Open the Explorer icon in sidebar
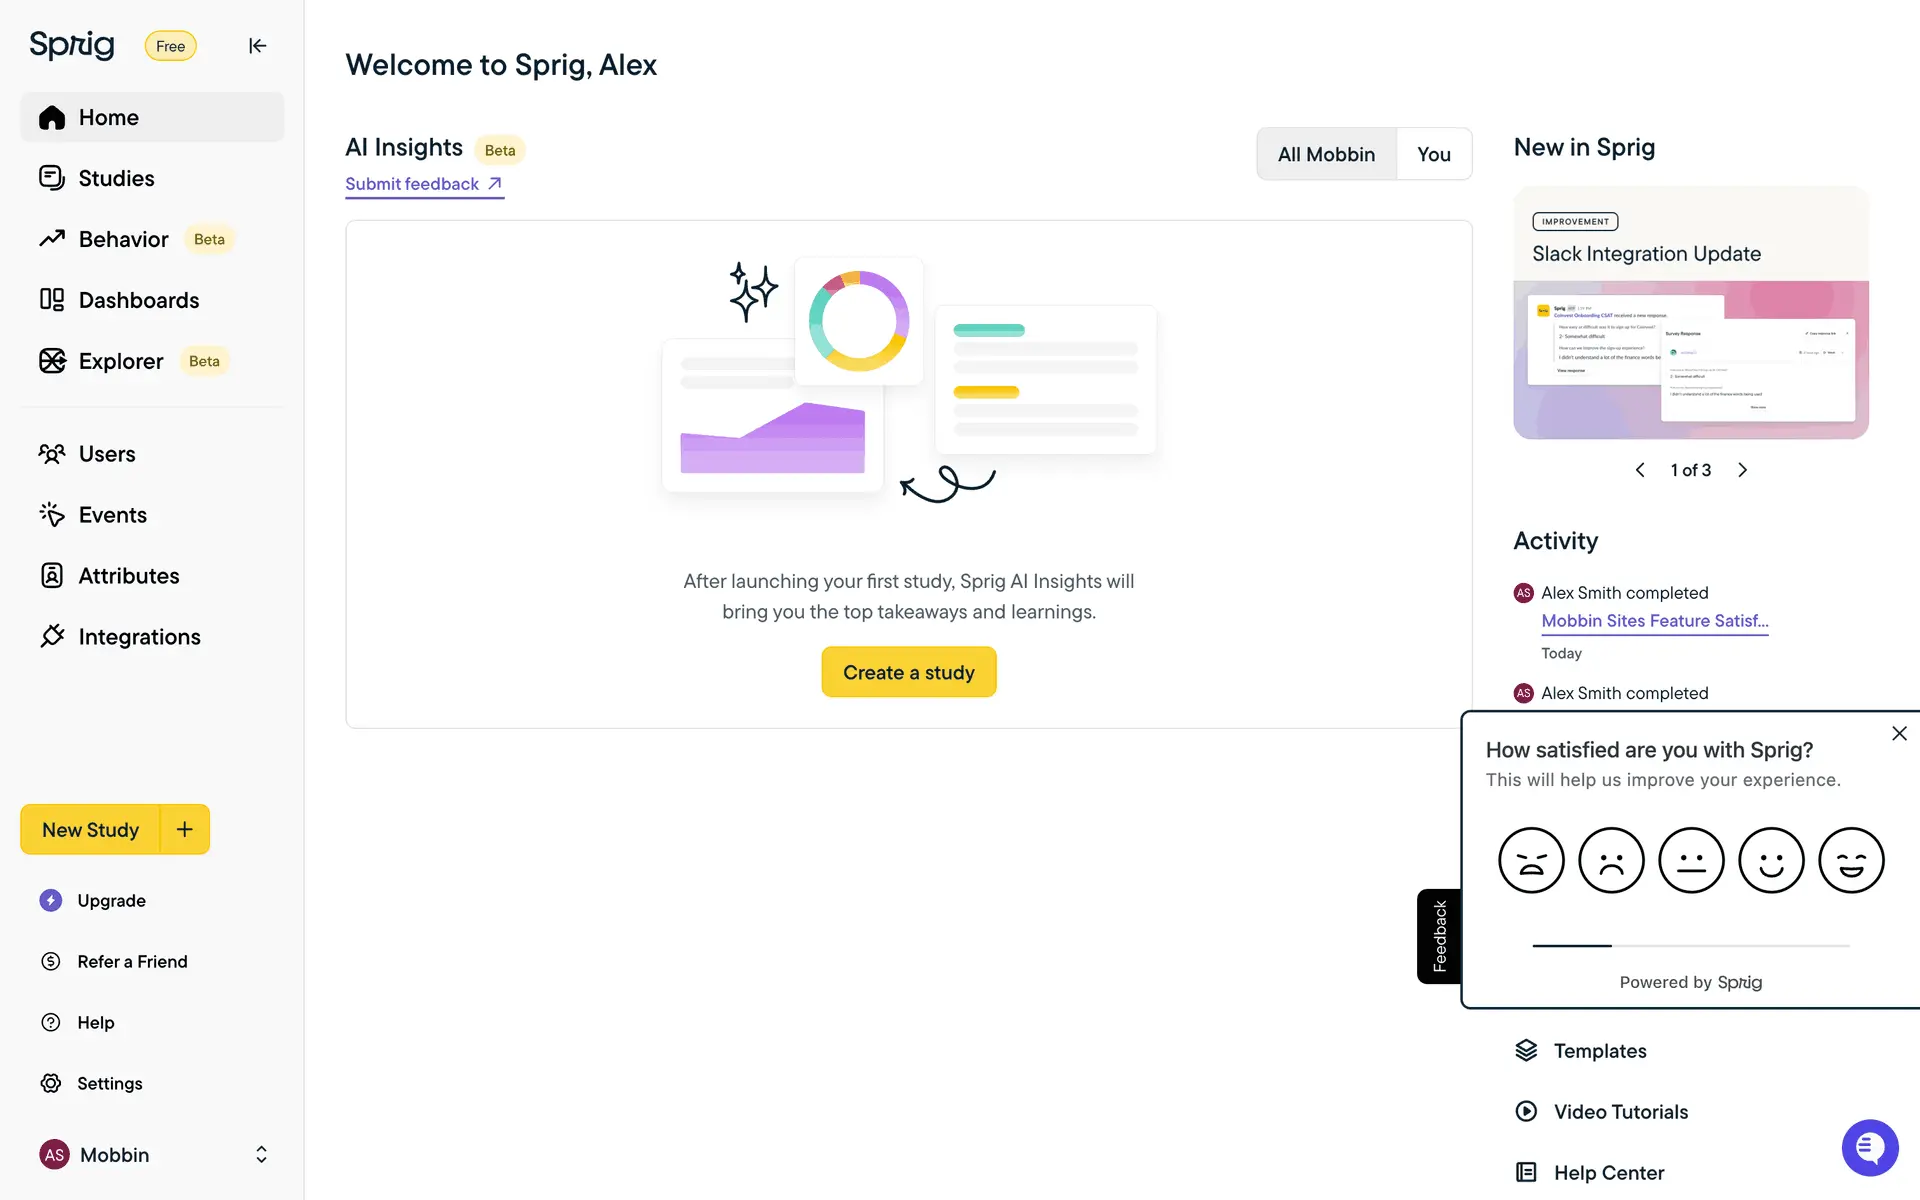Image resolution: width=1920 pixels, height=1200 pixels. point(52,361)
